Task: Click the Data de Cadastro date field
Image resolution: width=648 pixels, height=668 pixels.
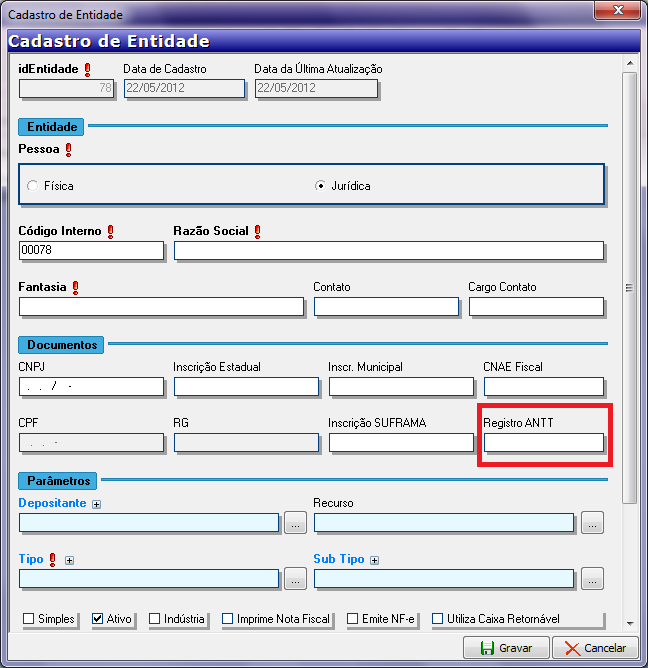Action: 184,89
